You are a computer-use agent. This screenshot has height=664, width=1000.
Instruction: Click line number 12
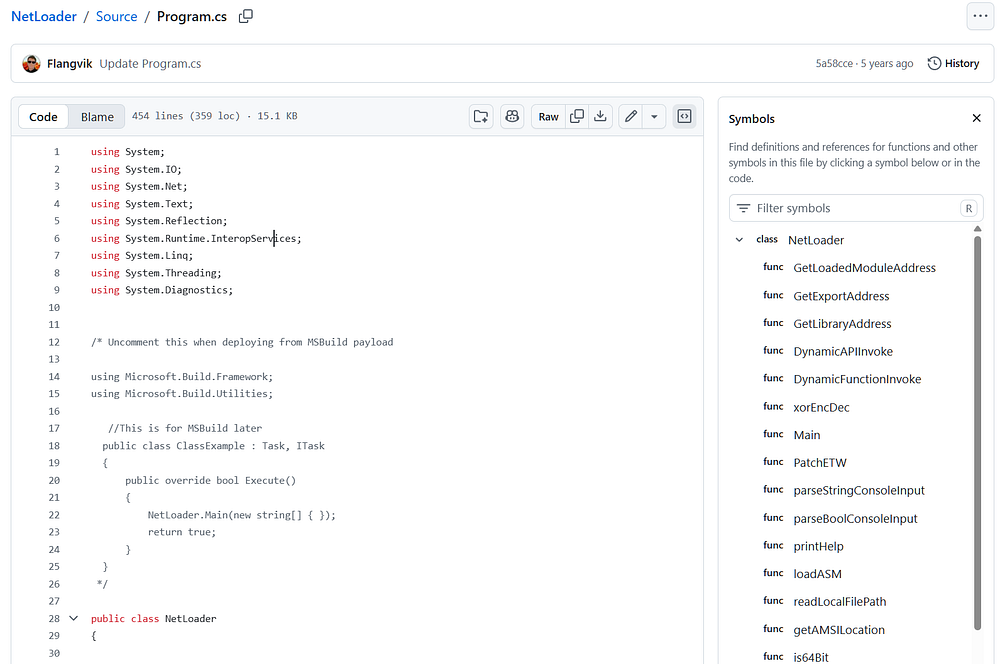[54, 343]
